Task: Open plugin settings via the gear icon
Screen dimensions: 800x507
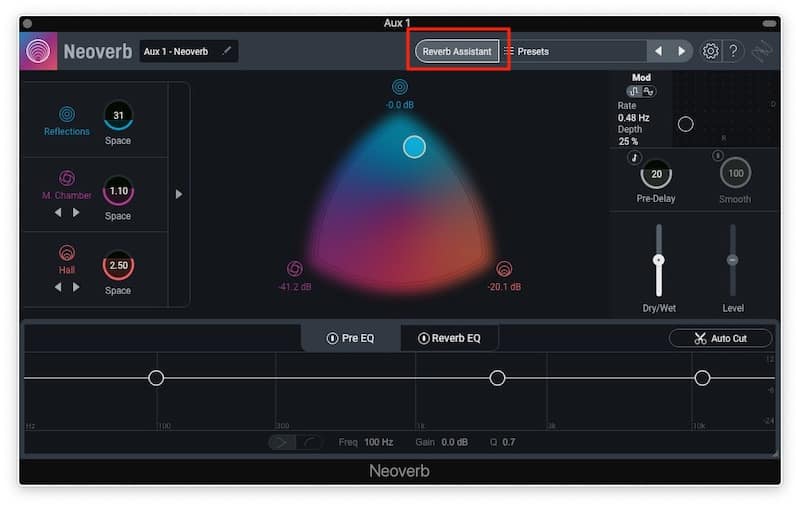Action: 710,51
